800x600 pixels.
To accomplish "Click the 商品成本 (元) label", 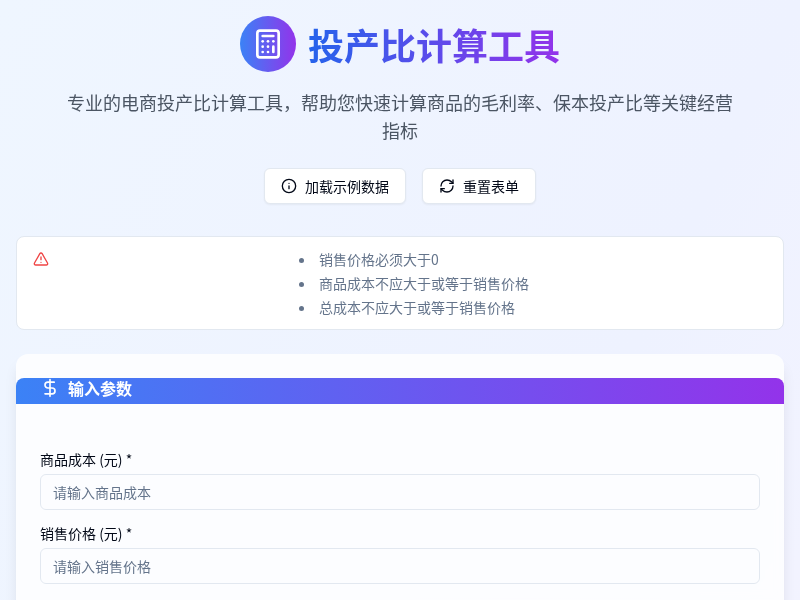I will pos(86,461).
